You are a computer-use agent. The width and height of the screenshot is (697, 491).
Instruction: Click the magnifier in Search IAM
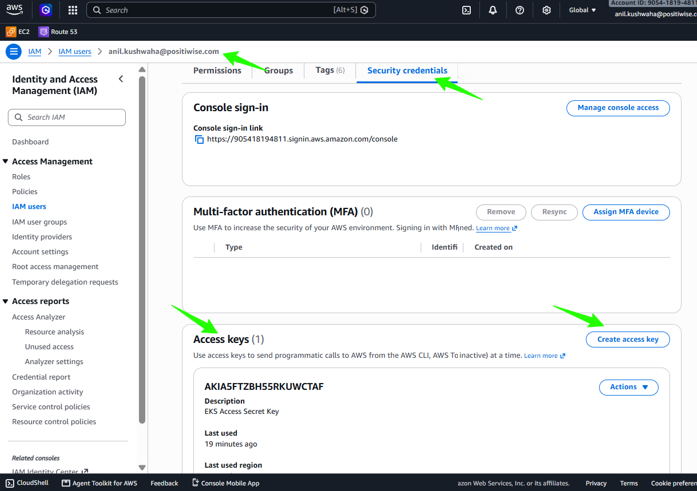(x=18, y=117)
